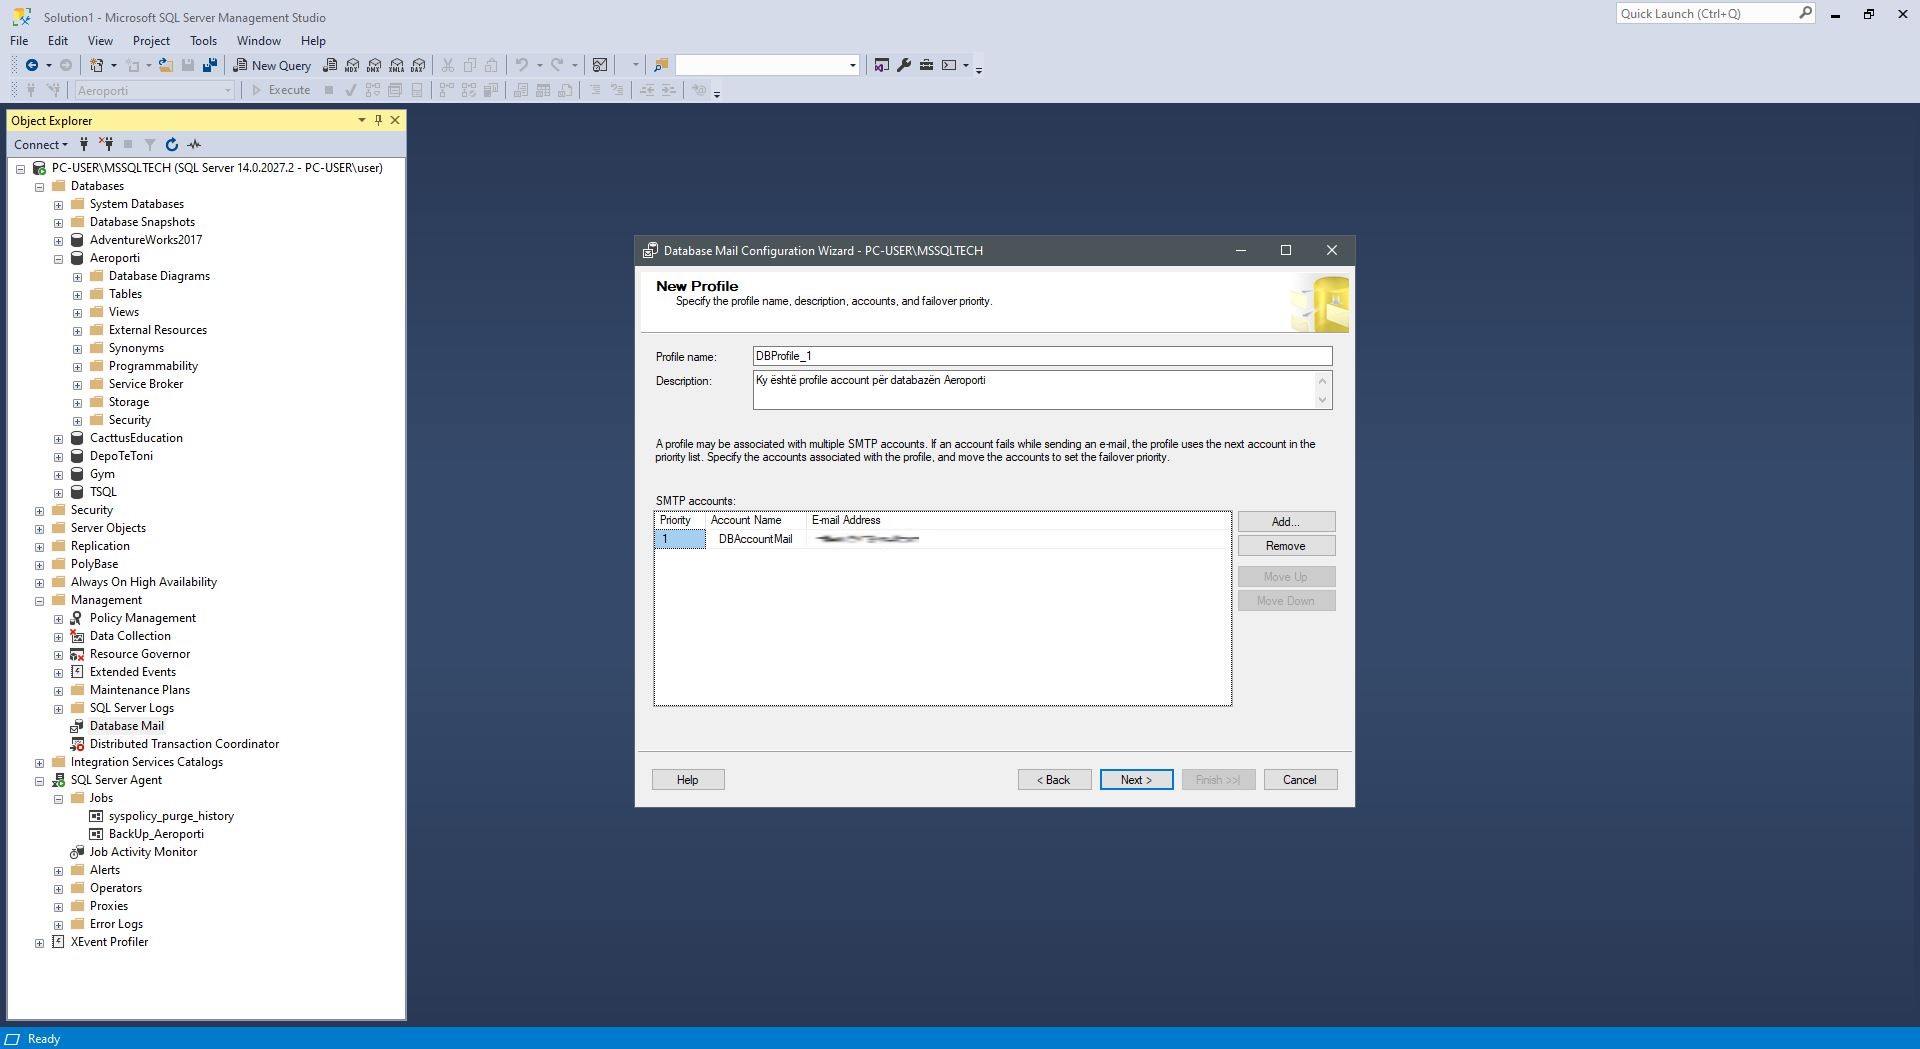Click the Open File folder icon
The width and height of the screenshot is (1920, 1049).
(x=165, y=65)
